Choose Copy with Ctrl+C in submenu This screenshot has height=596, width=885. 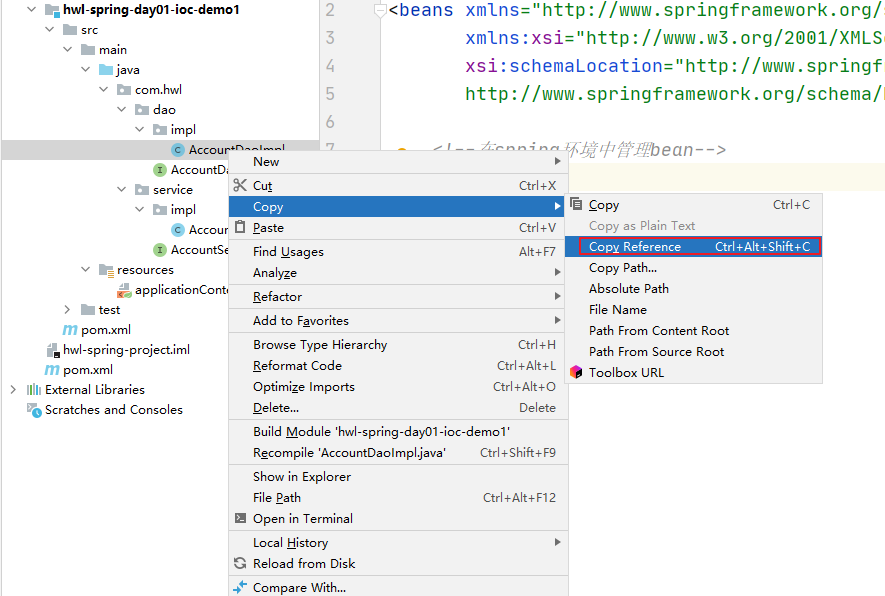click(693, 205)
